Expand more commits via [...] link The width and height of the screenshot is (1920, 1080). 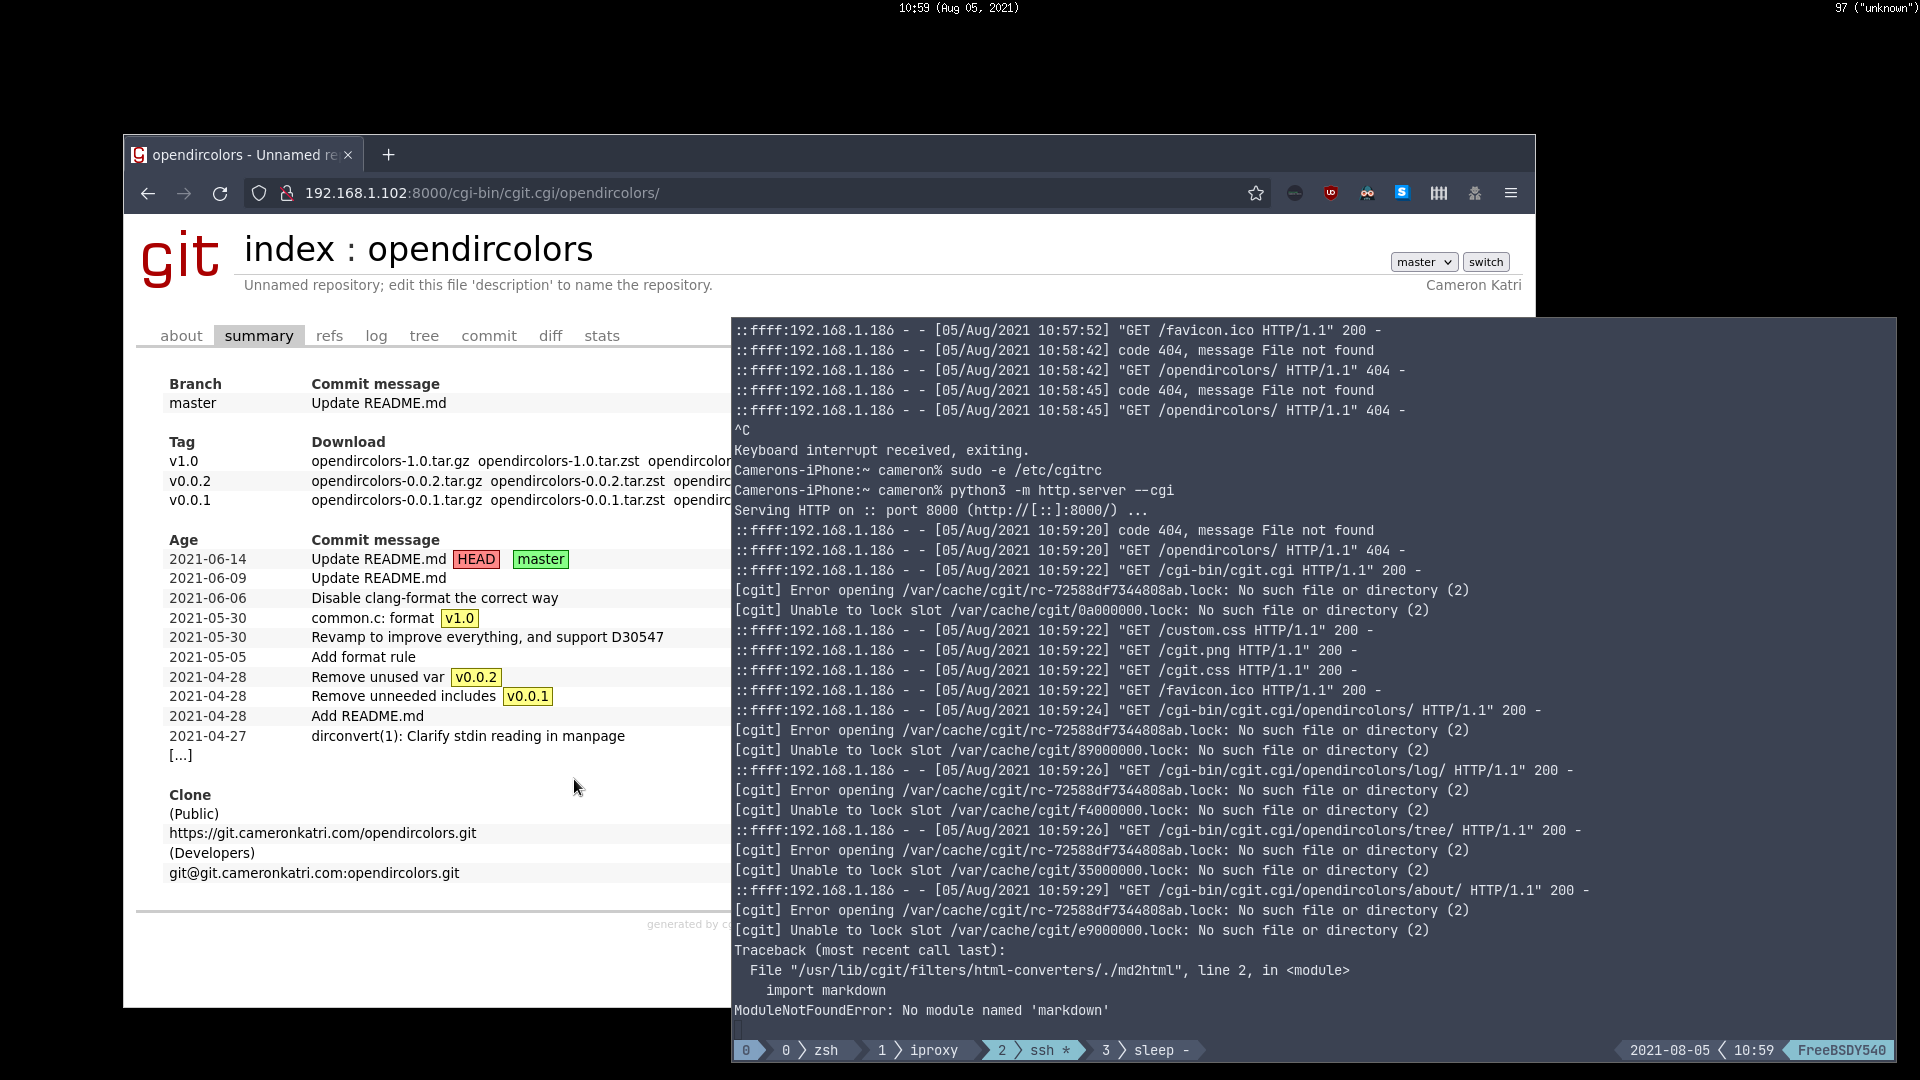[x=180, y=755]
